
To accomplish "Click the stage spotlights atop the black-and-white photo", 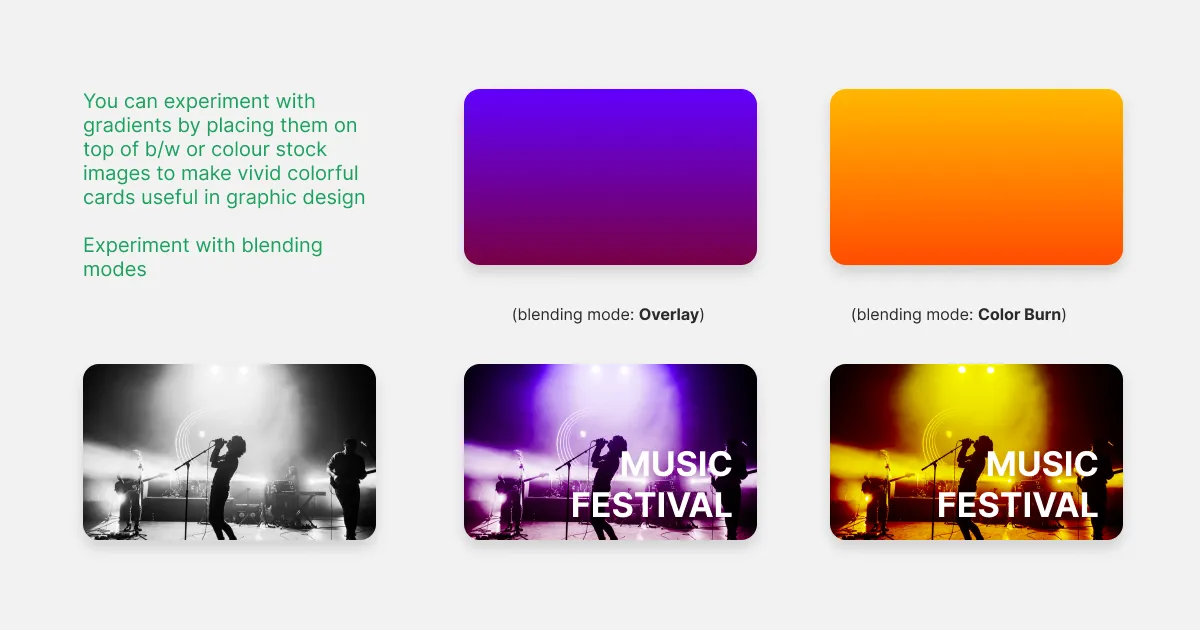I will [x=228, y=371].
